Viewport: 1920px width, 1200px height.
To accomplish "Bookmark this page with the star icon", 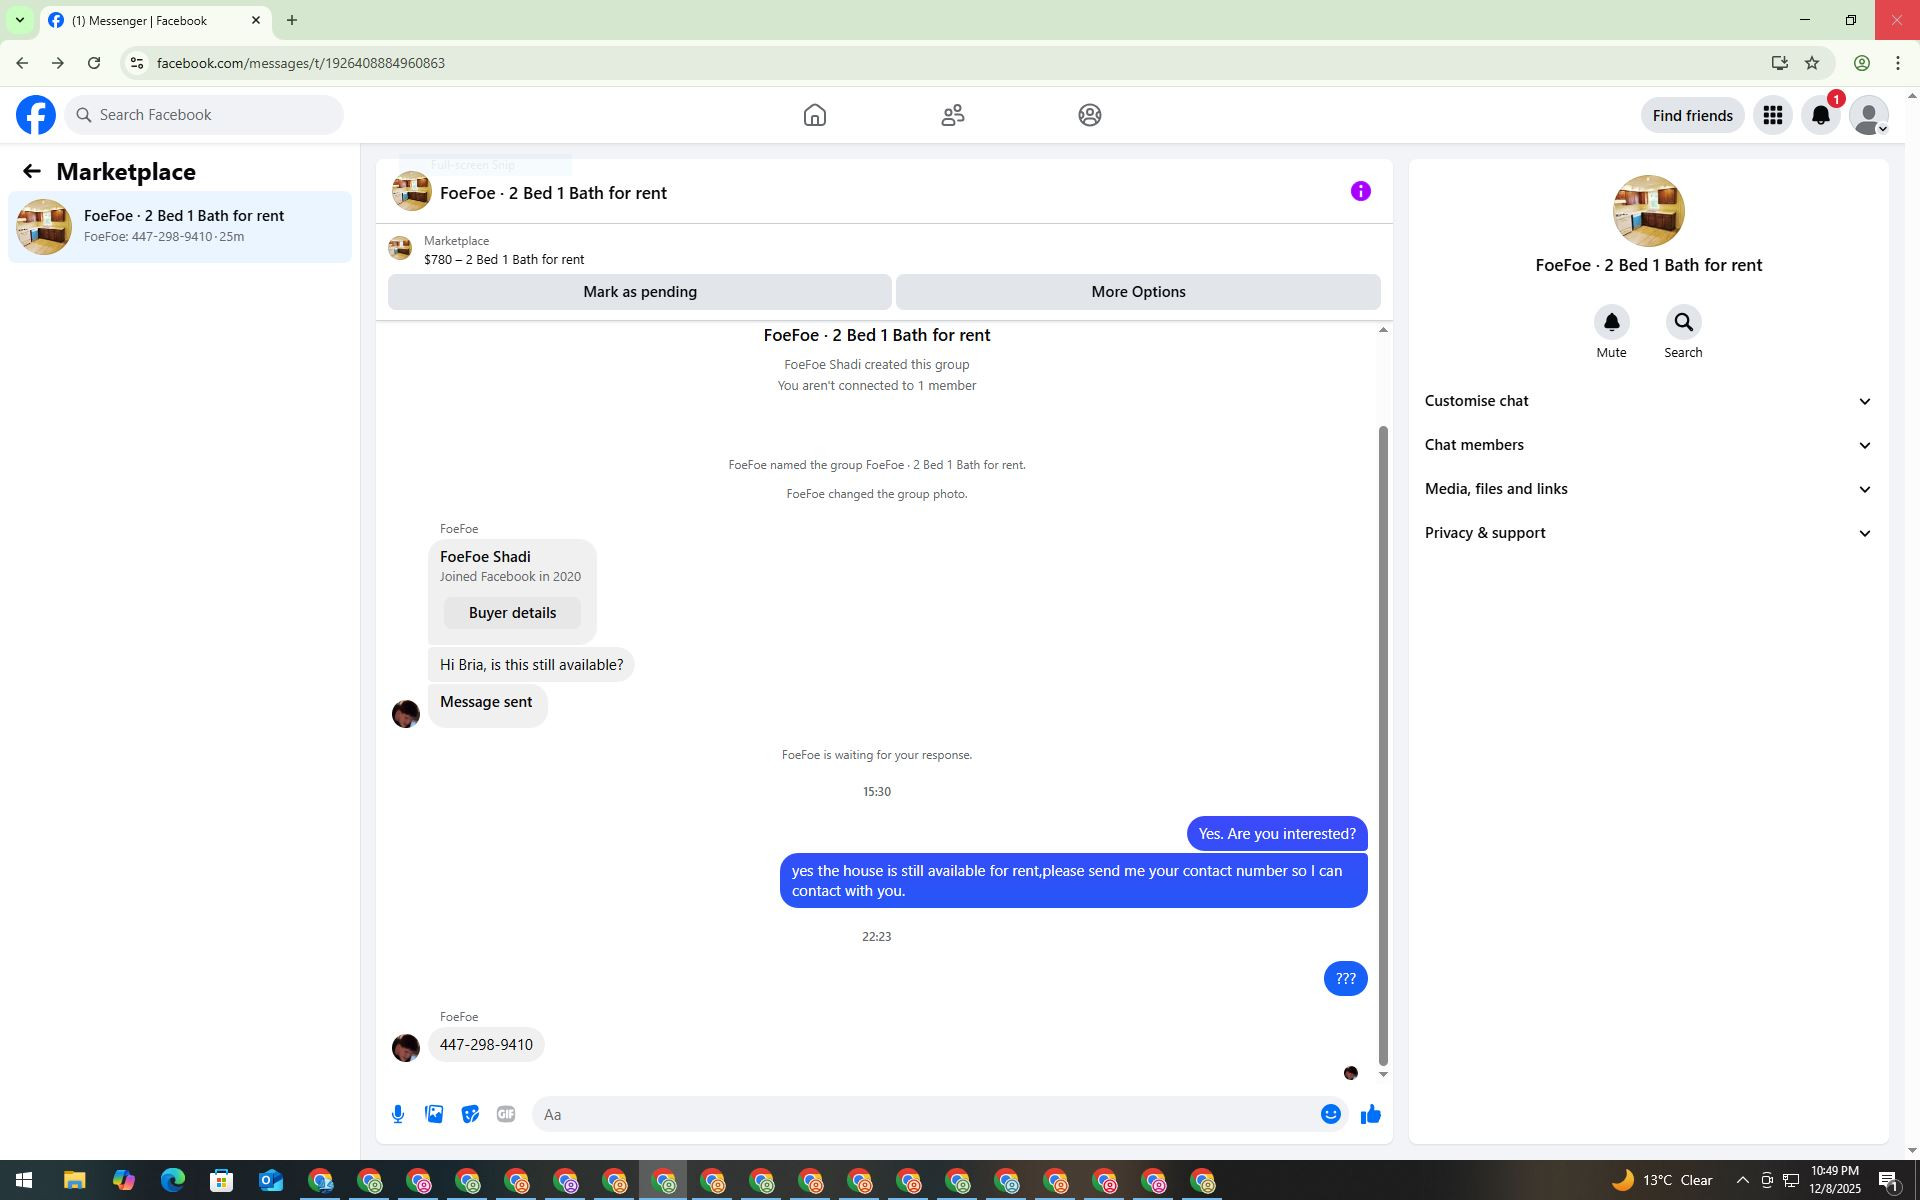I will (1812, 63).
